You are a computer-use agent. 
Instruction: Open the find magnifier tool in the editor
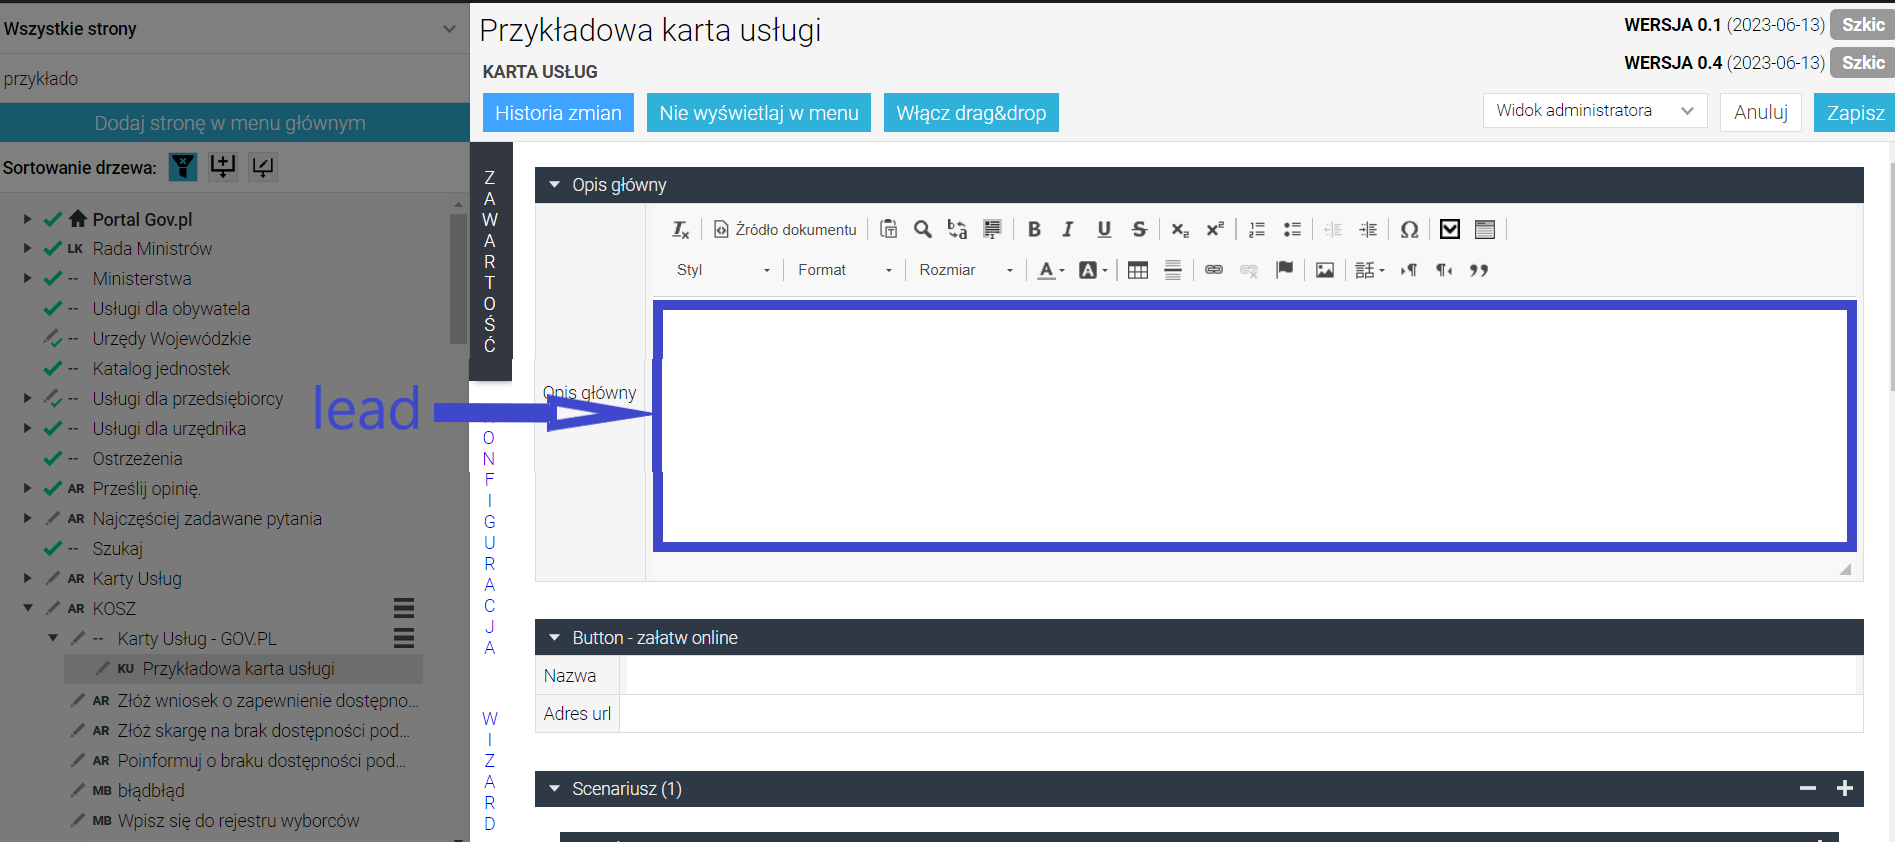[x=922, y=230]
